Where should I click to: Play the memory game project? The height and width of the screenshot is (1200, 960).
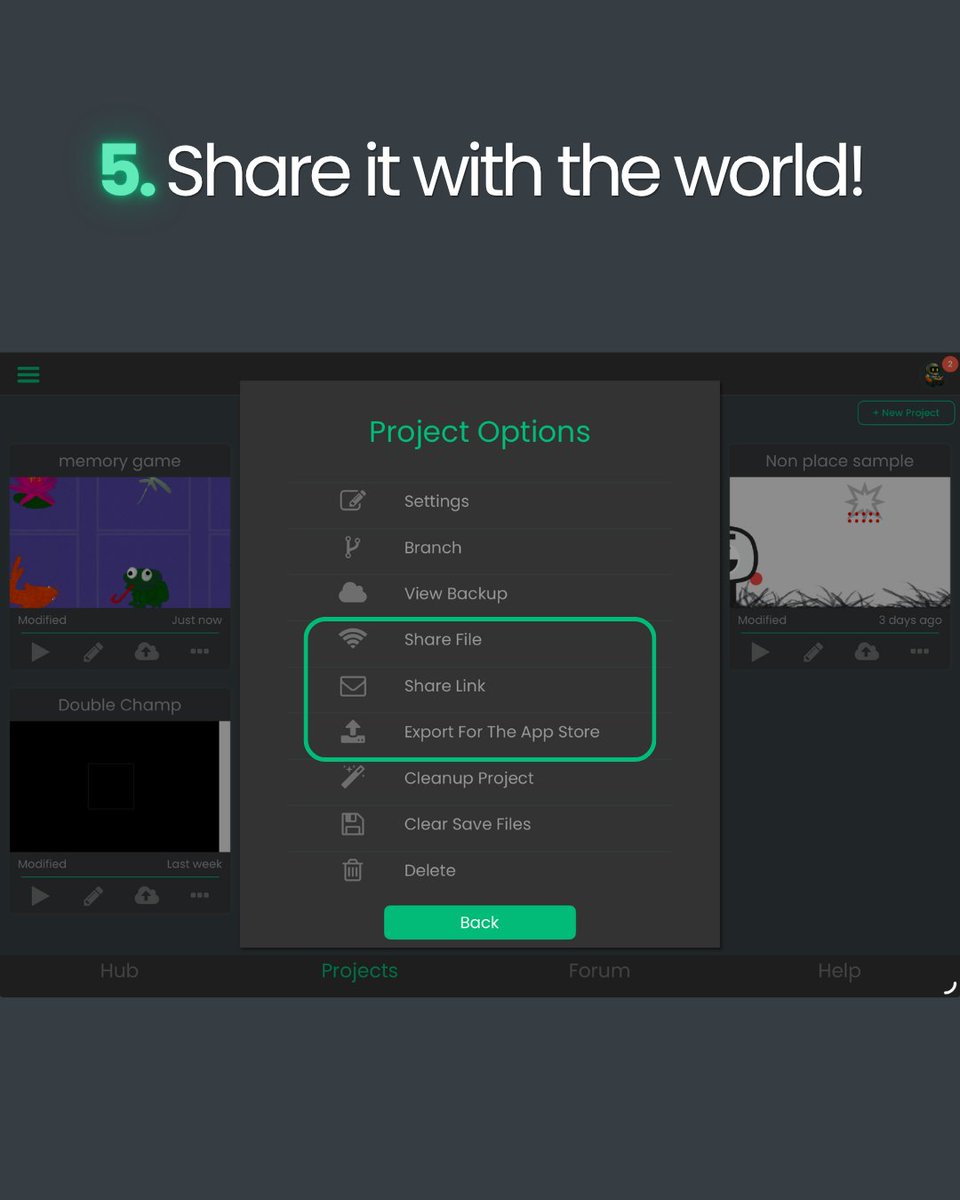[x=40, y=652]
